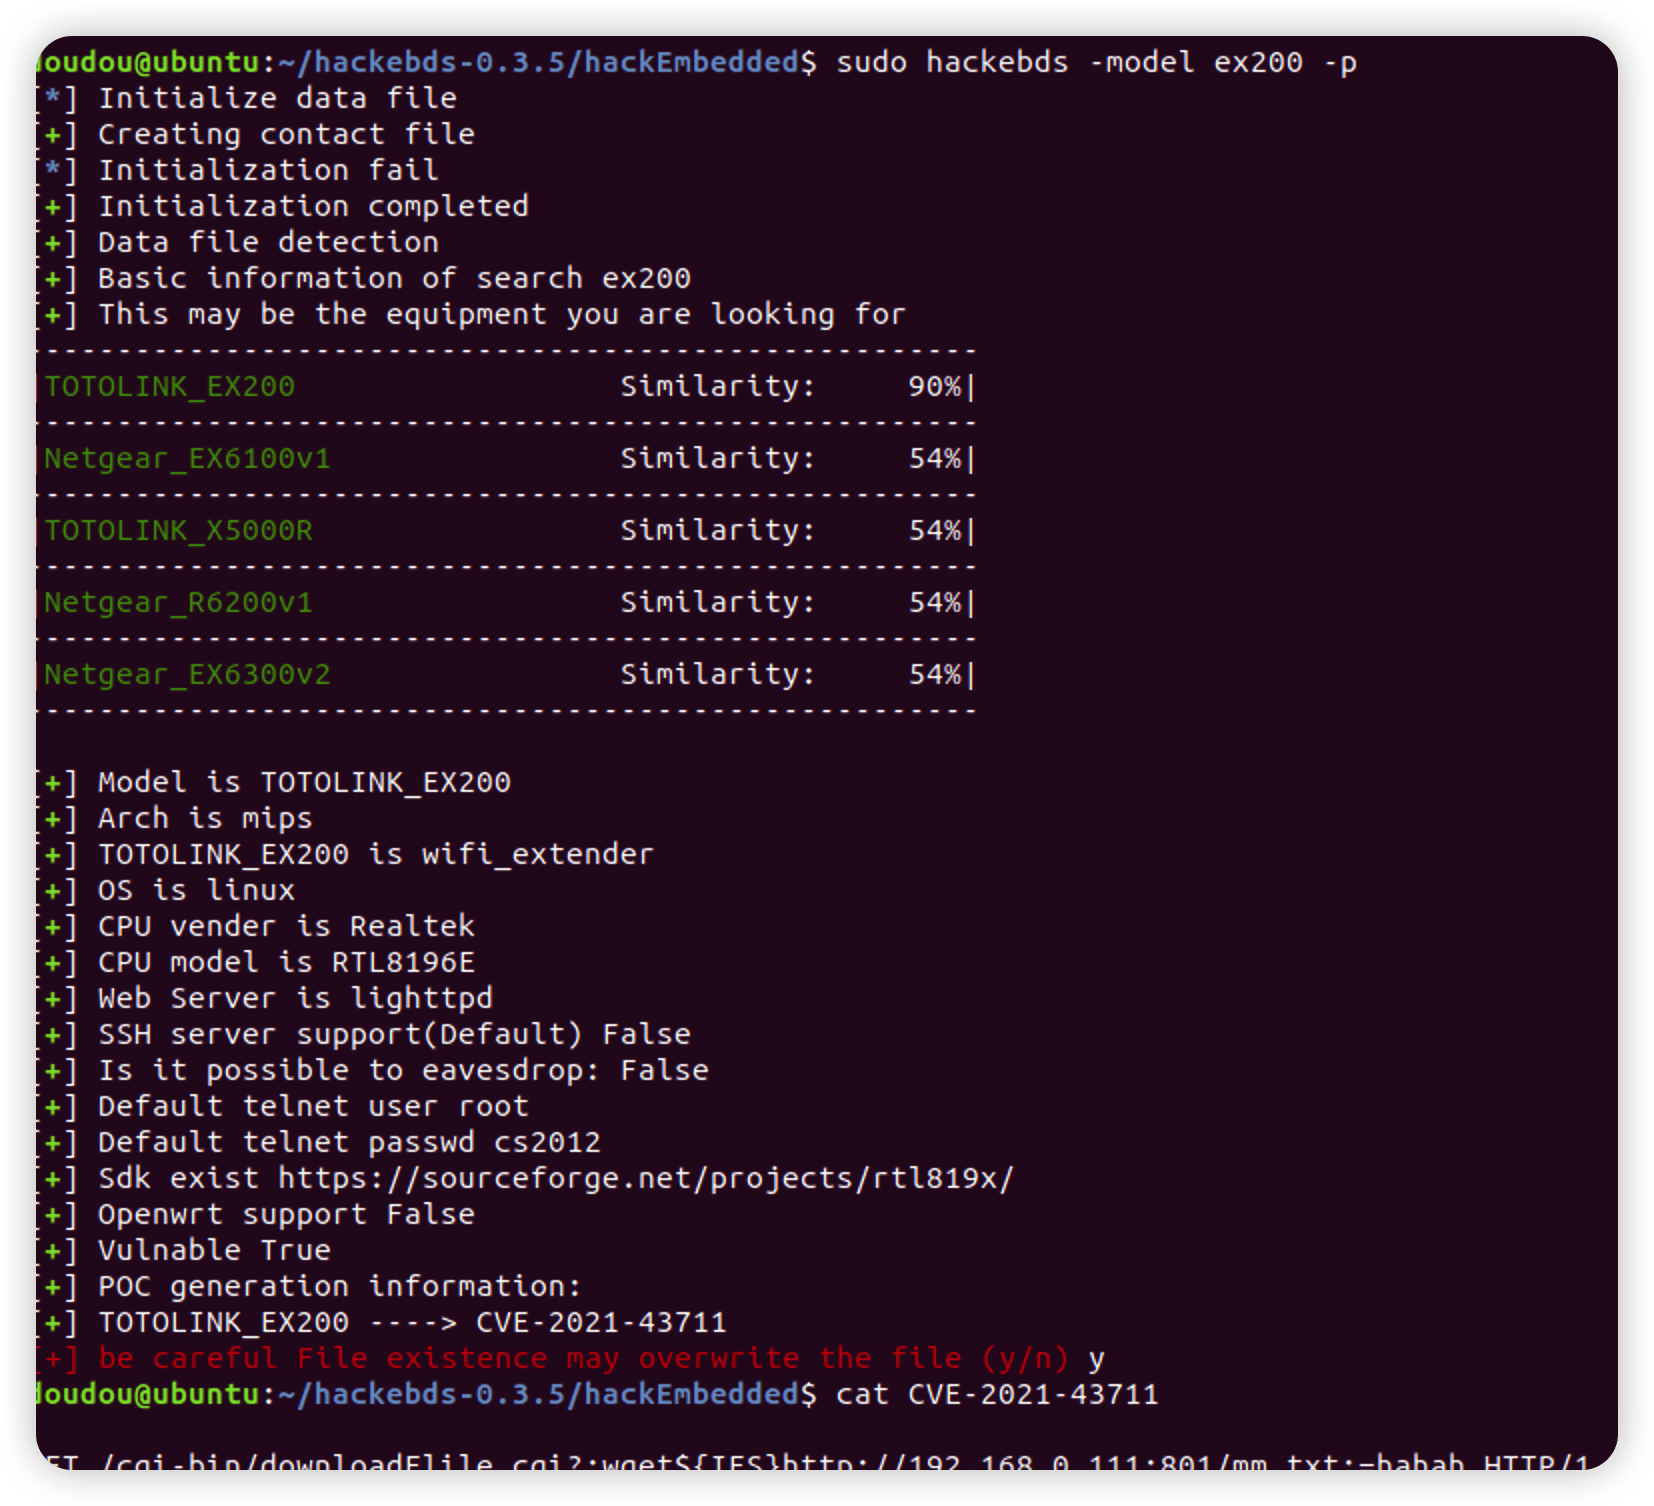The width and height of the screenshot is (1654, 1506).
Task: Select the Netgear_EX6300v2 entry
Action: pyautogui.click(x=187, y=675)
